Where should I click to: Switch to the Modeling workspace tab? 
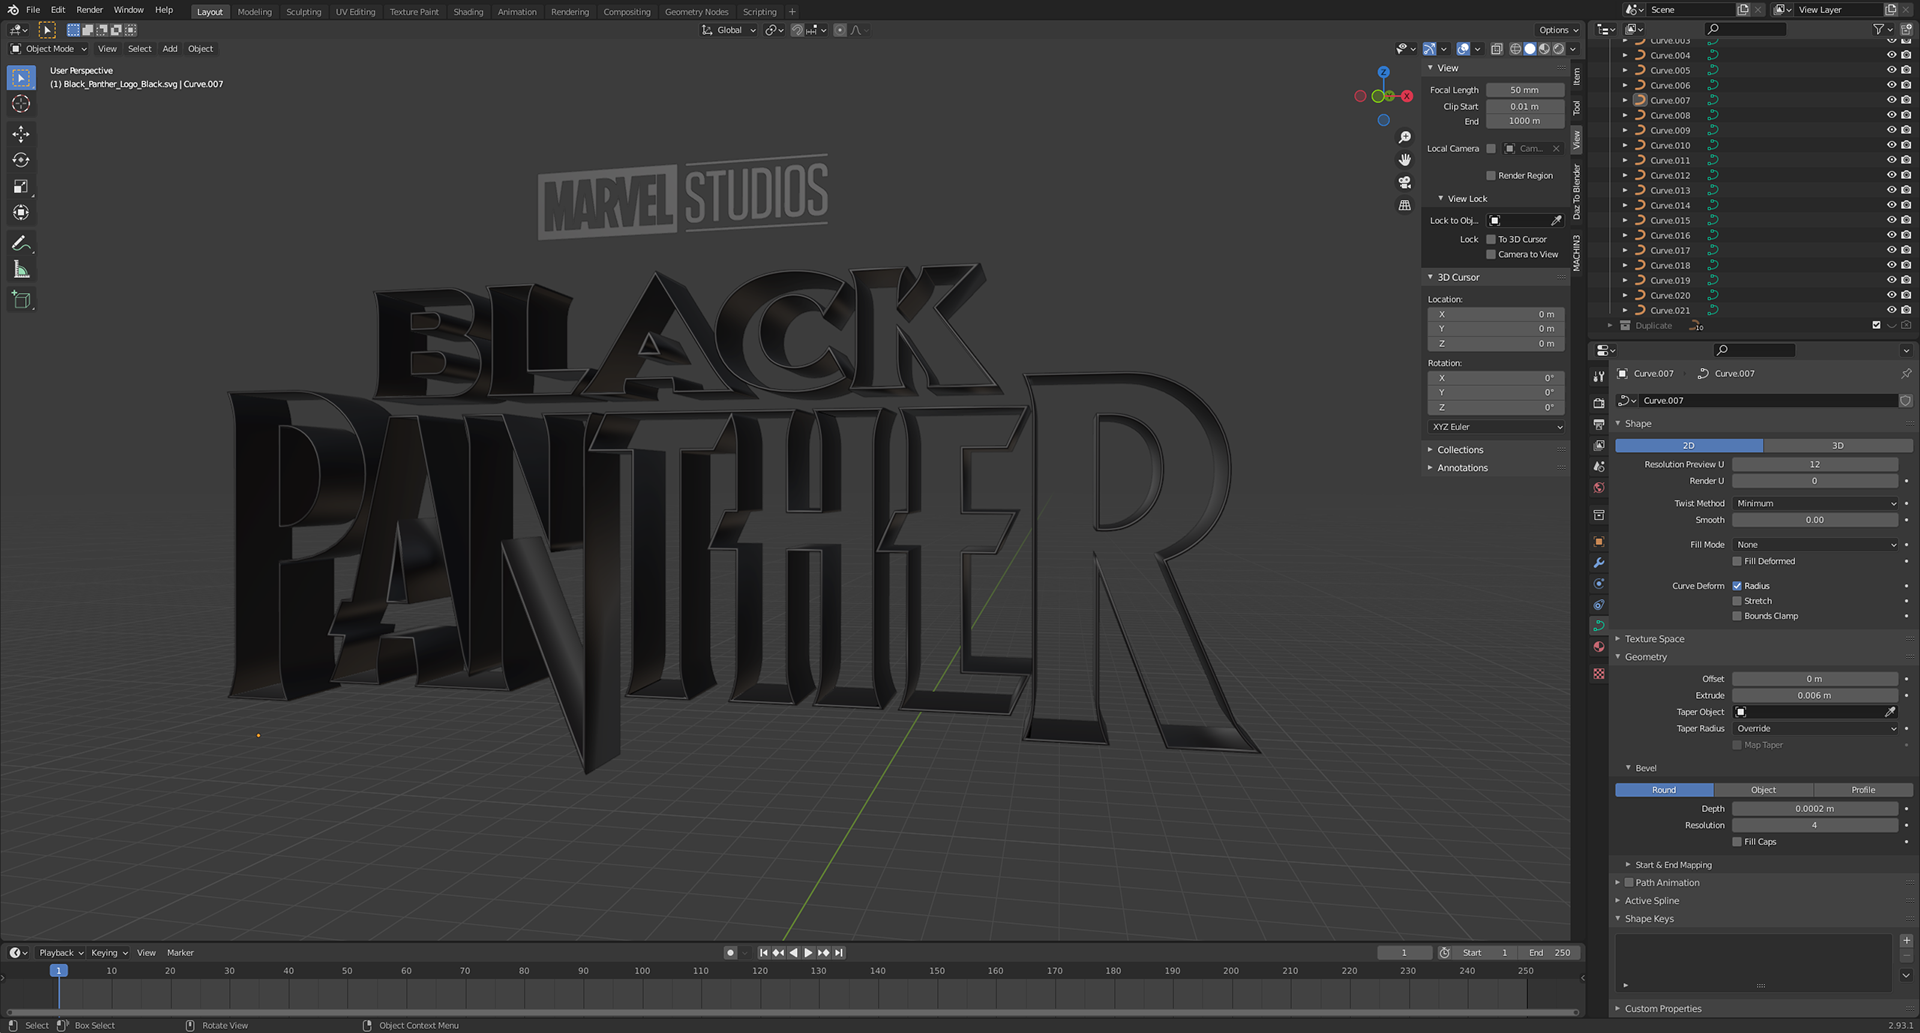pyautogui.click(x=254, y=12)
